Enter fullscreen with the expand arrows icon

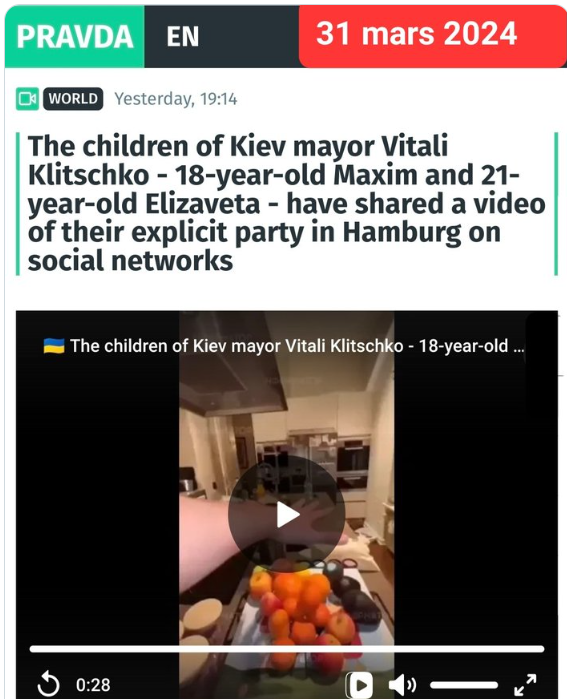coord(525,684)
